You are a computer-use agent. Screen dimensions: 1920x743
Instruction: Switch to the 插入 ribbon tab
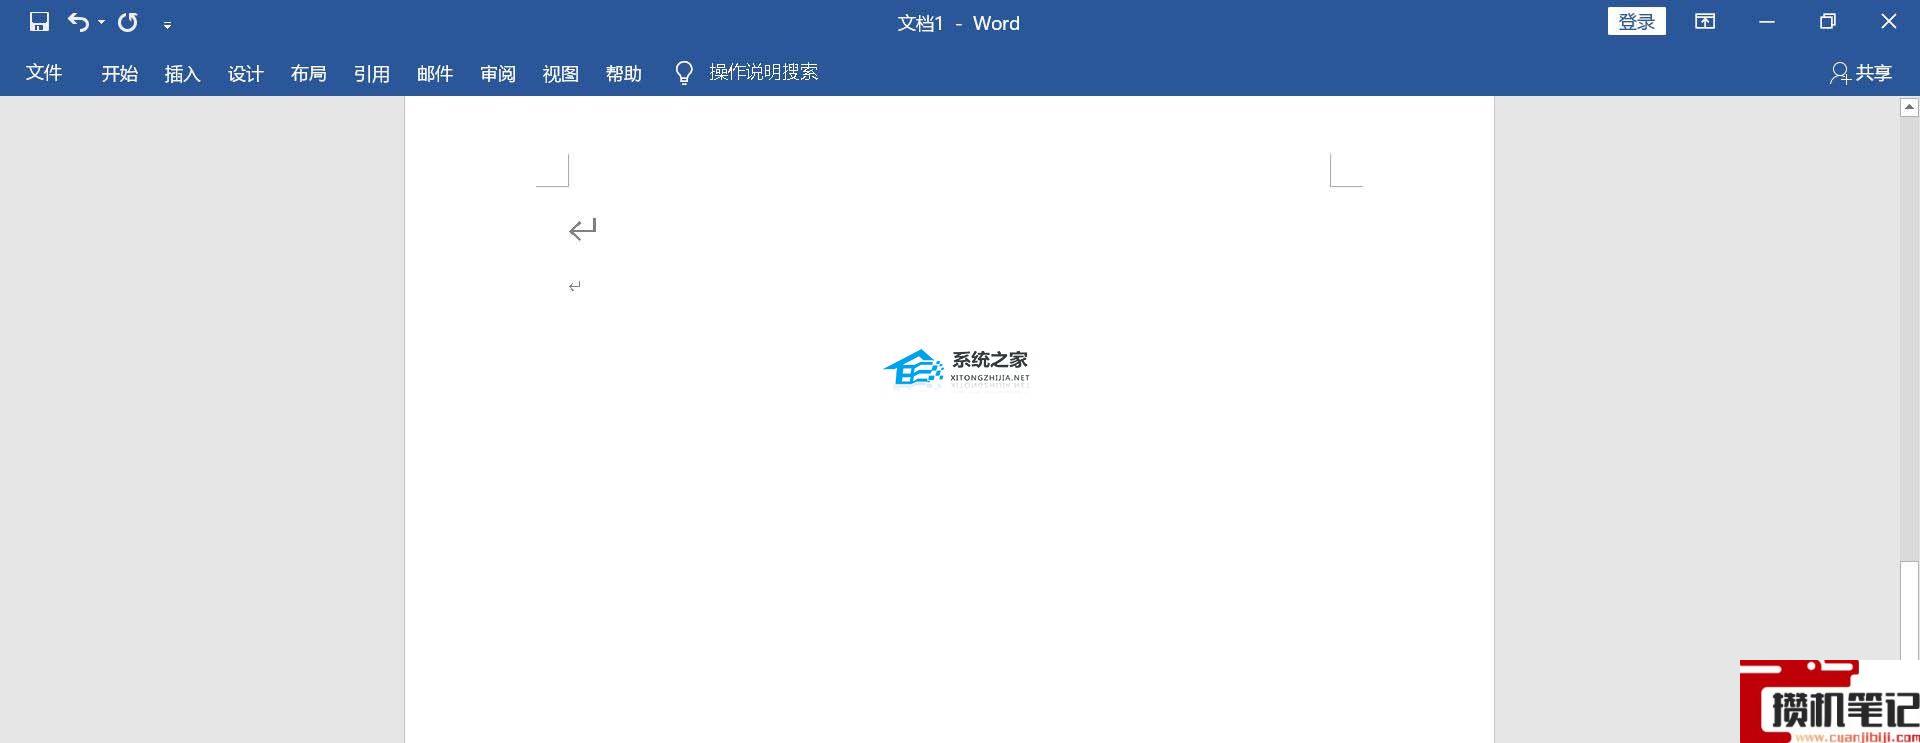coord(182,73)
